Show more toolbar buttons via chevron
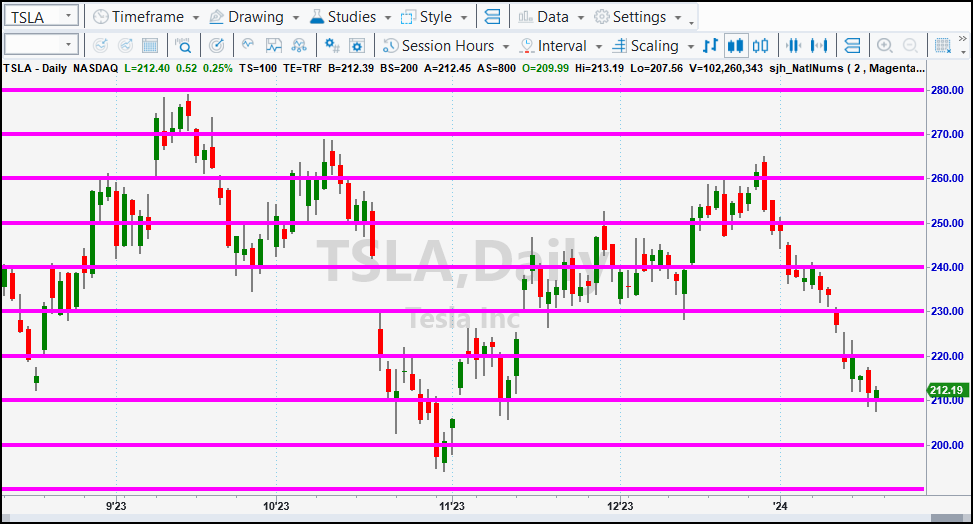The width and height of the screenshot is (973, 524). [x=962, y=39]
